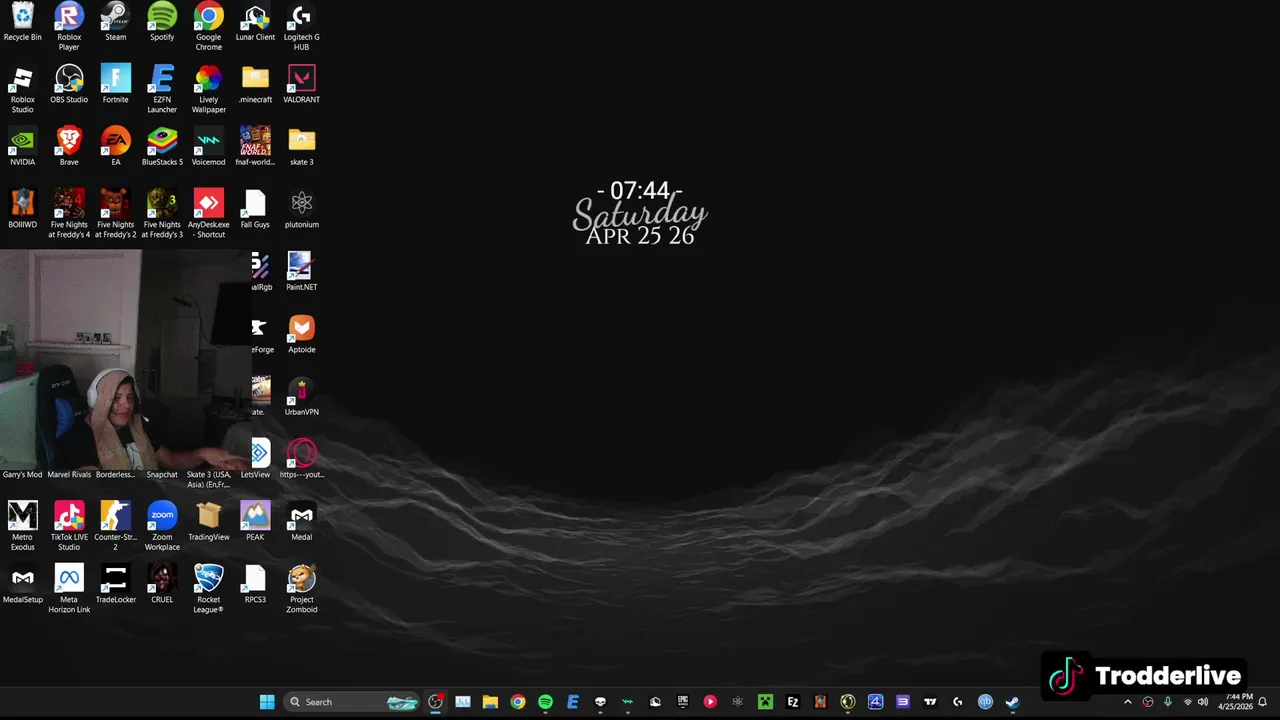The width and height of the screenshot is (1280, 720).
Task: Open Epic Games Launcher in taskbar
Action: click(x=683, y=702)
